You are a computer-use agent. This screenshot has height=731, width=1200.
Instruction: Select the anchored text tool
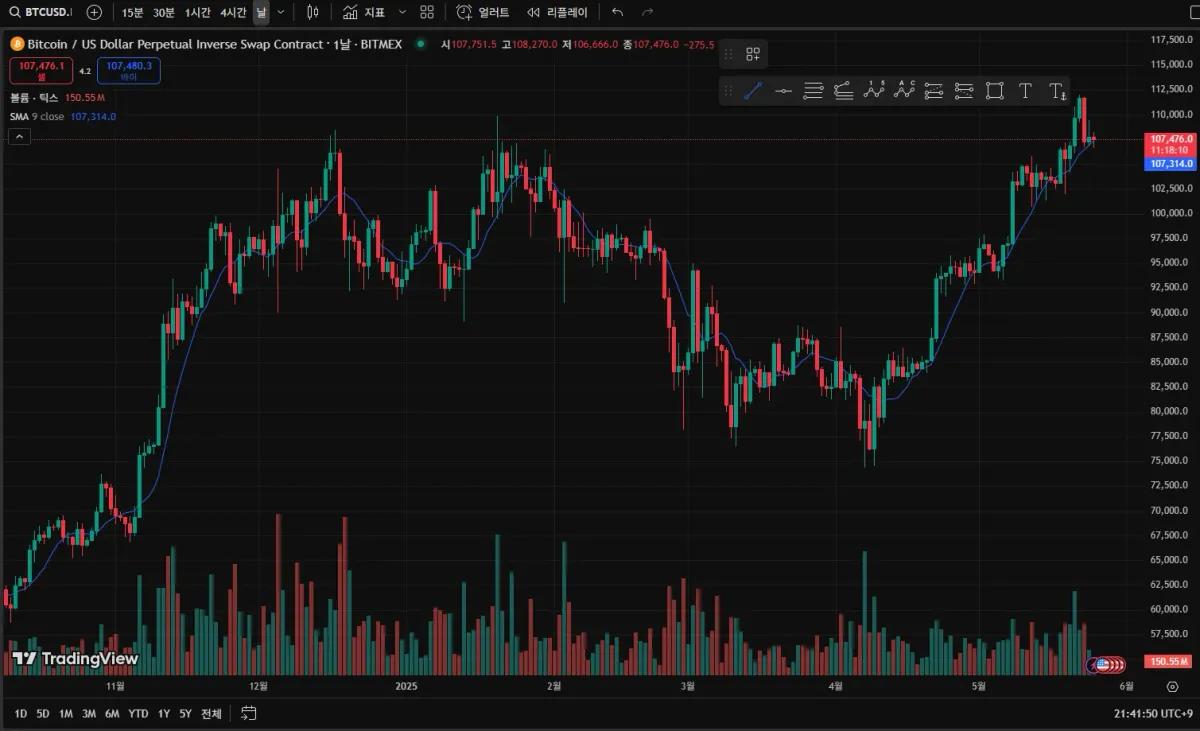1057,91
